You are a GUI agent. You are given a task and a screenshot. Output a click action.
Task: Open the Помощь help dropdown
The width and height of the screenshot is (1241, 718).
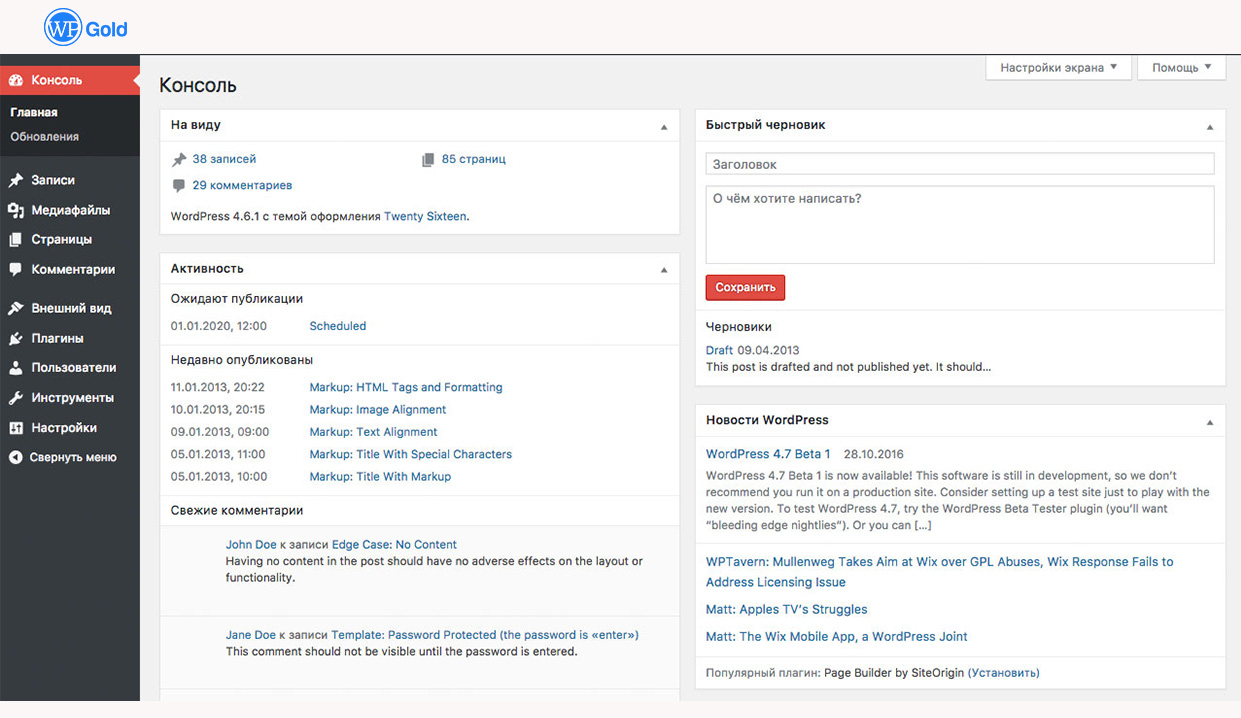[1181, 67]
